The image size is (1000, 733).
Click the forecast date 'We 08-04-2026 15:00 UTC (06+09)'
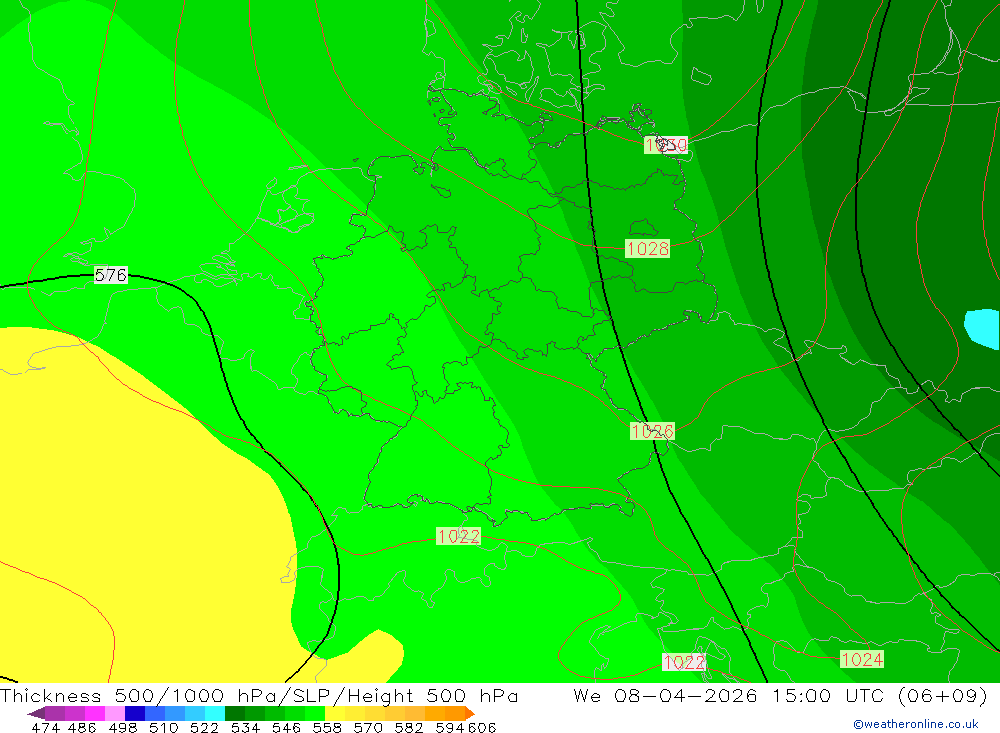click(x=780, y=695)
